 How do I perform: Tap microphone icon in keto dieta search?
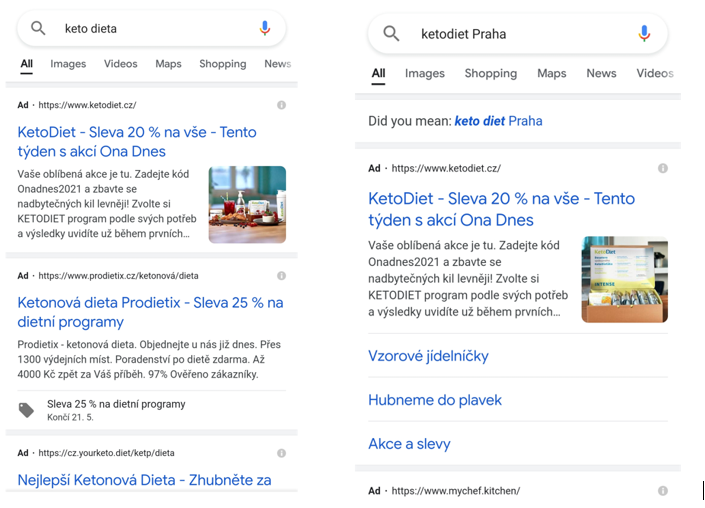click(x=265, y=28)
